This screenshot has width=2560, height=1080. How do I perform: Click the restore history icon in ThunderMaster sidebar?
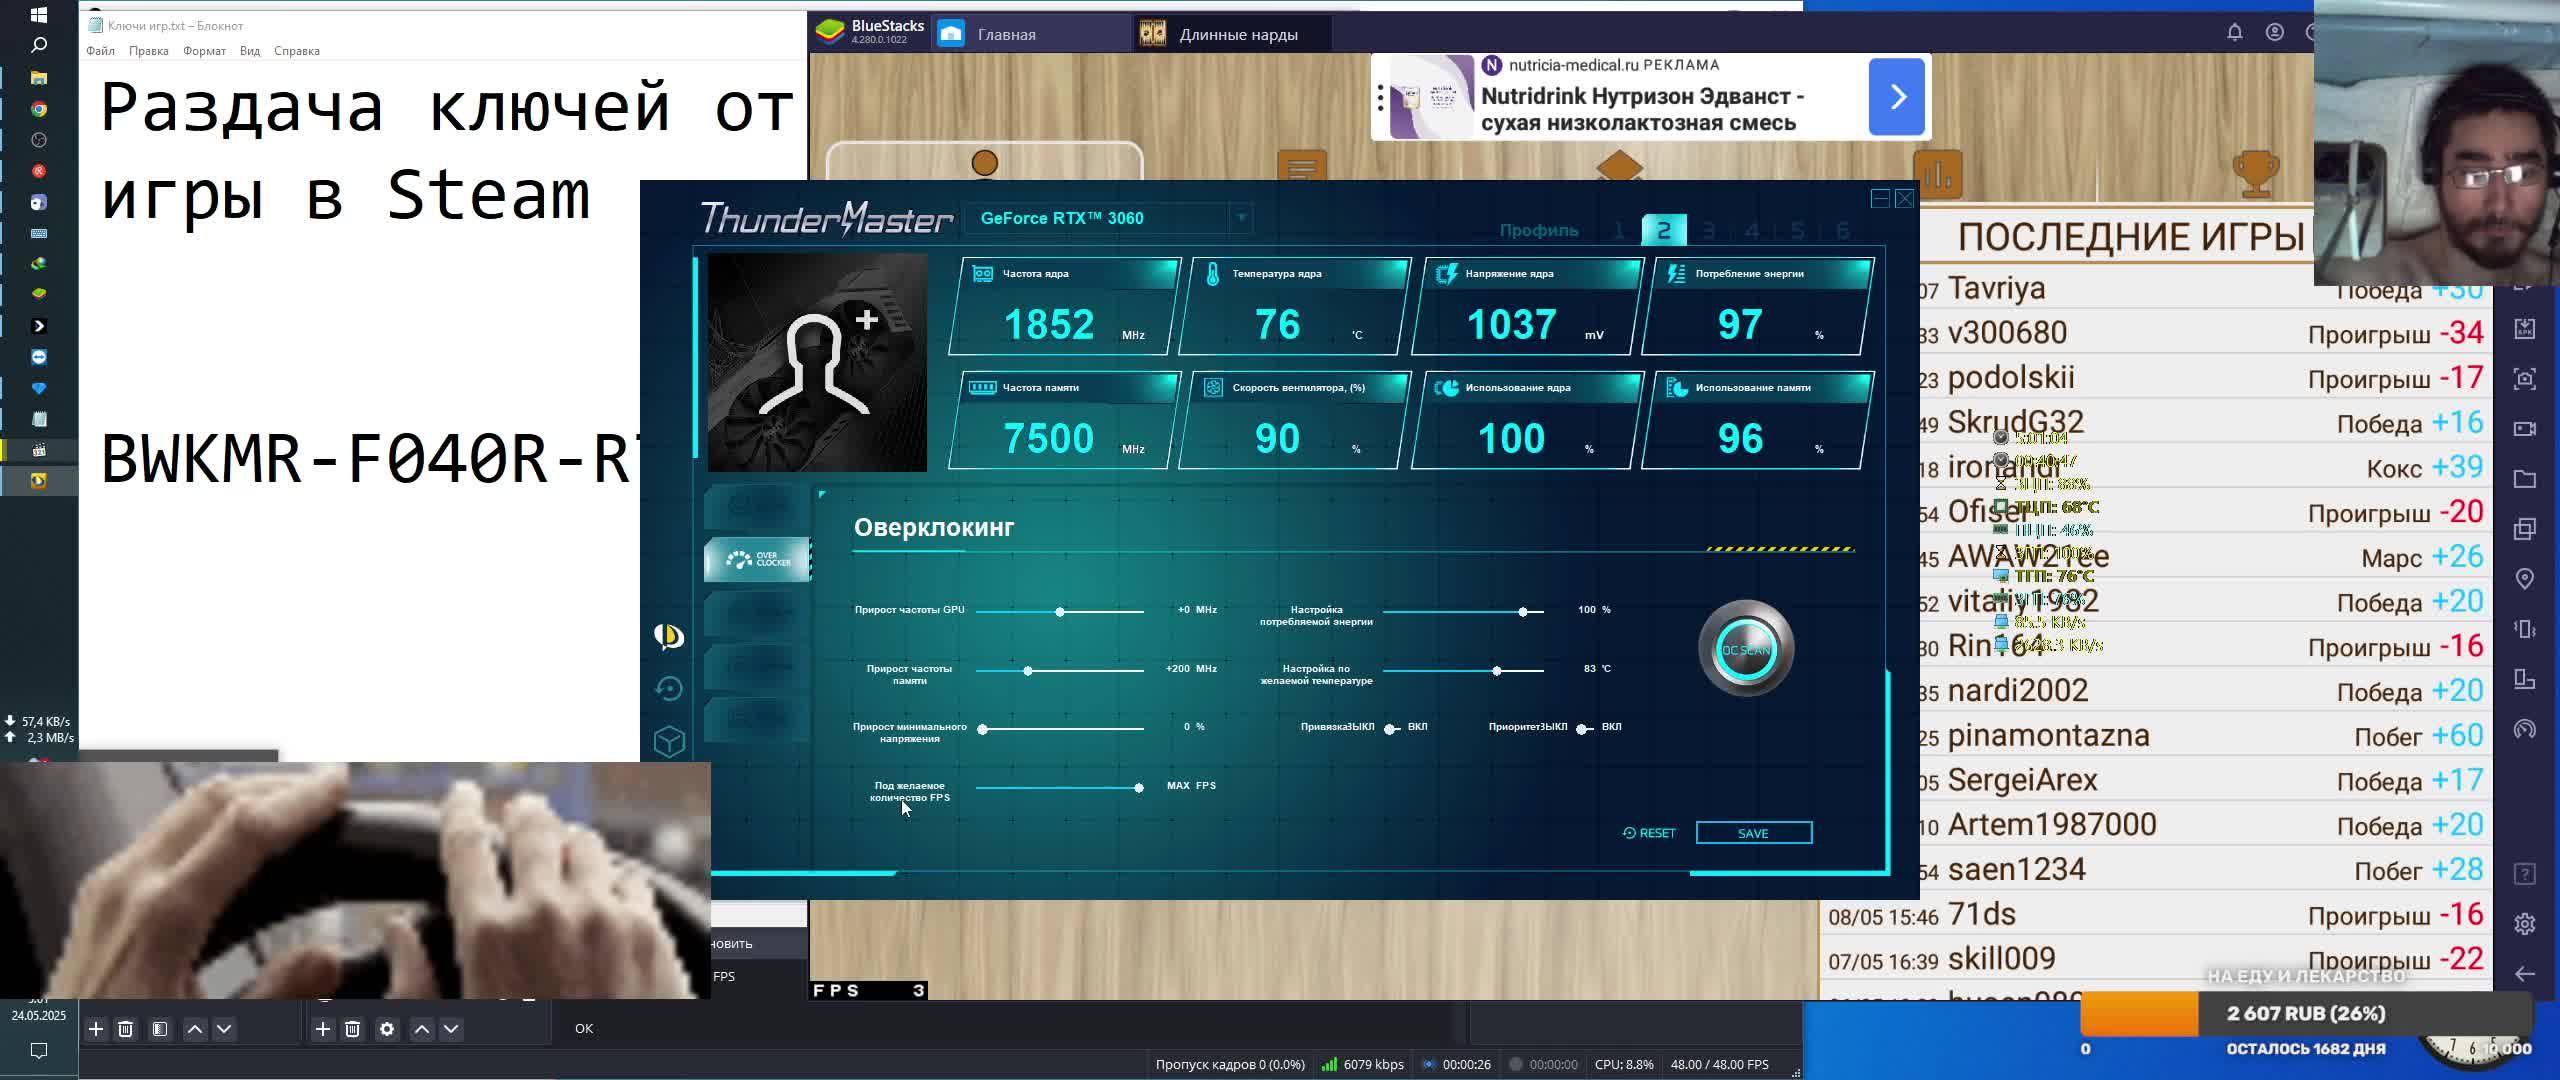tap(669, 689)
